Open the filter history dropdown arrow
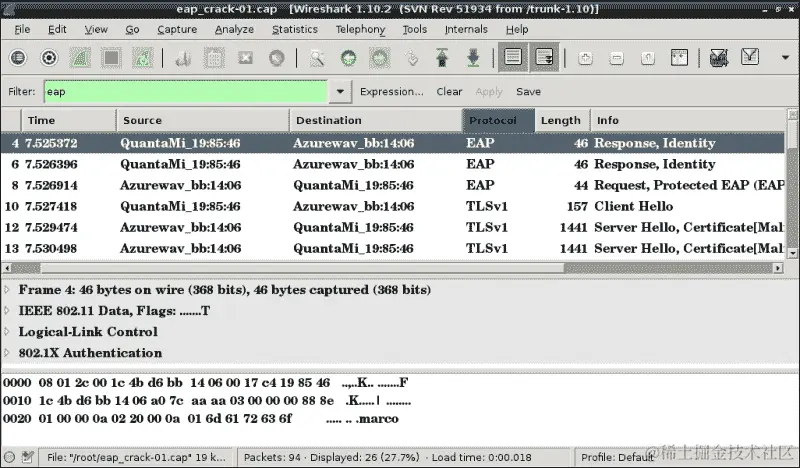Image resolution: width=800 pixels, height=468 pixels. tap(340, 92)
